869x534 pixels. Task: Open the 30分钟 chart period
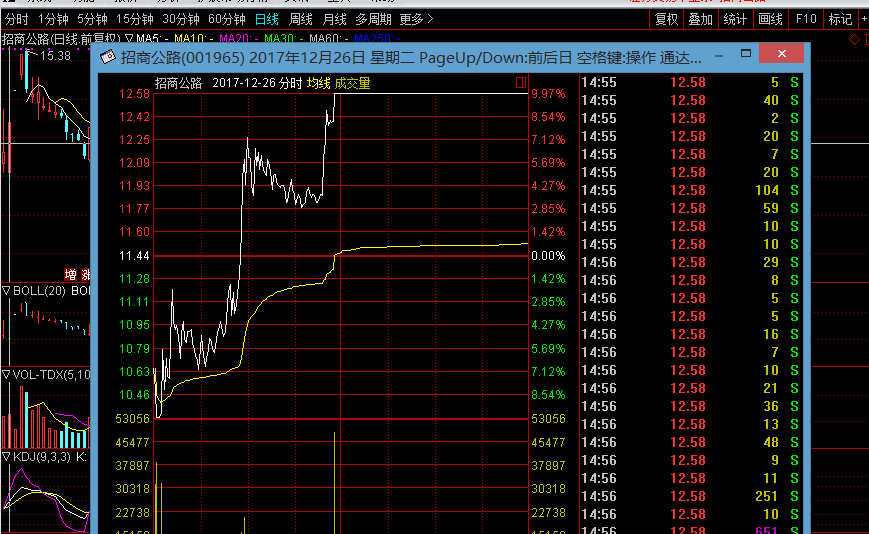coord(181,19)
